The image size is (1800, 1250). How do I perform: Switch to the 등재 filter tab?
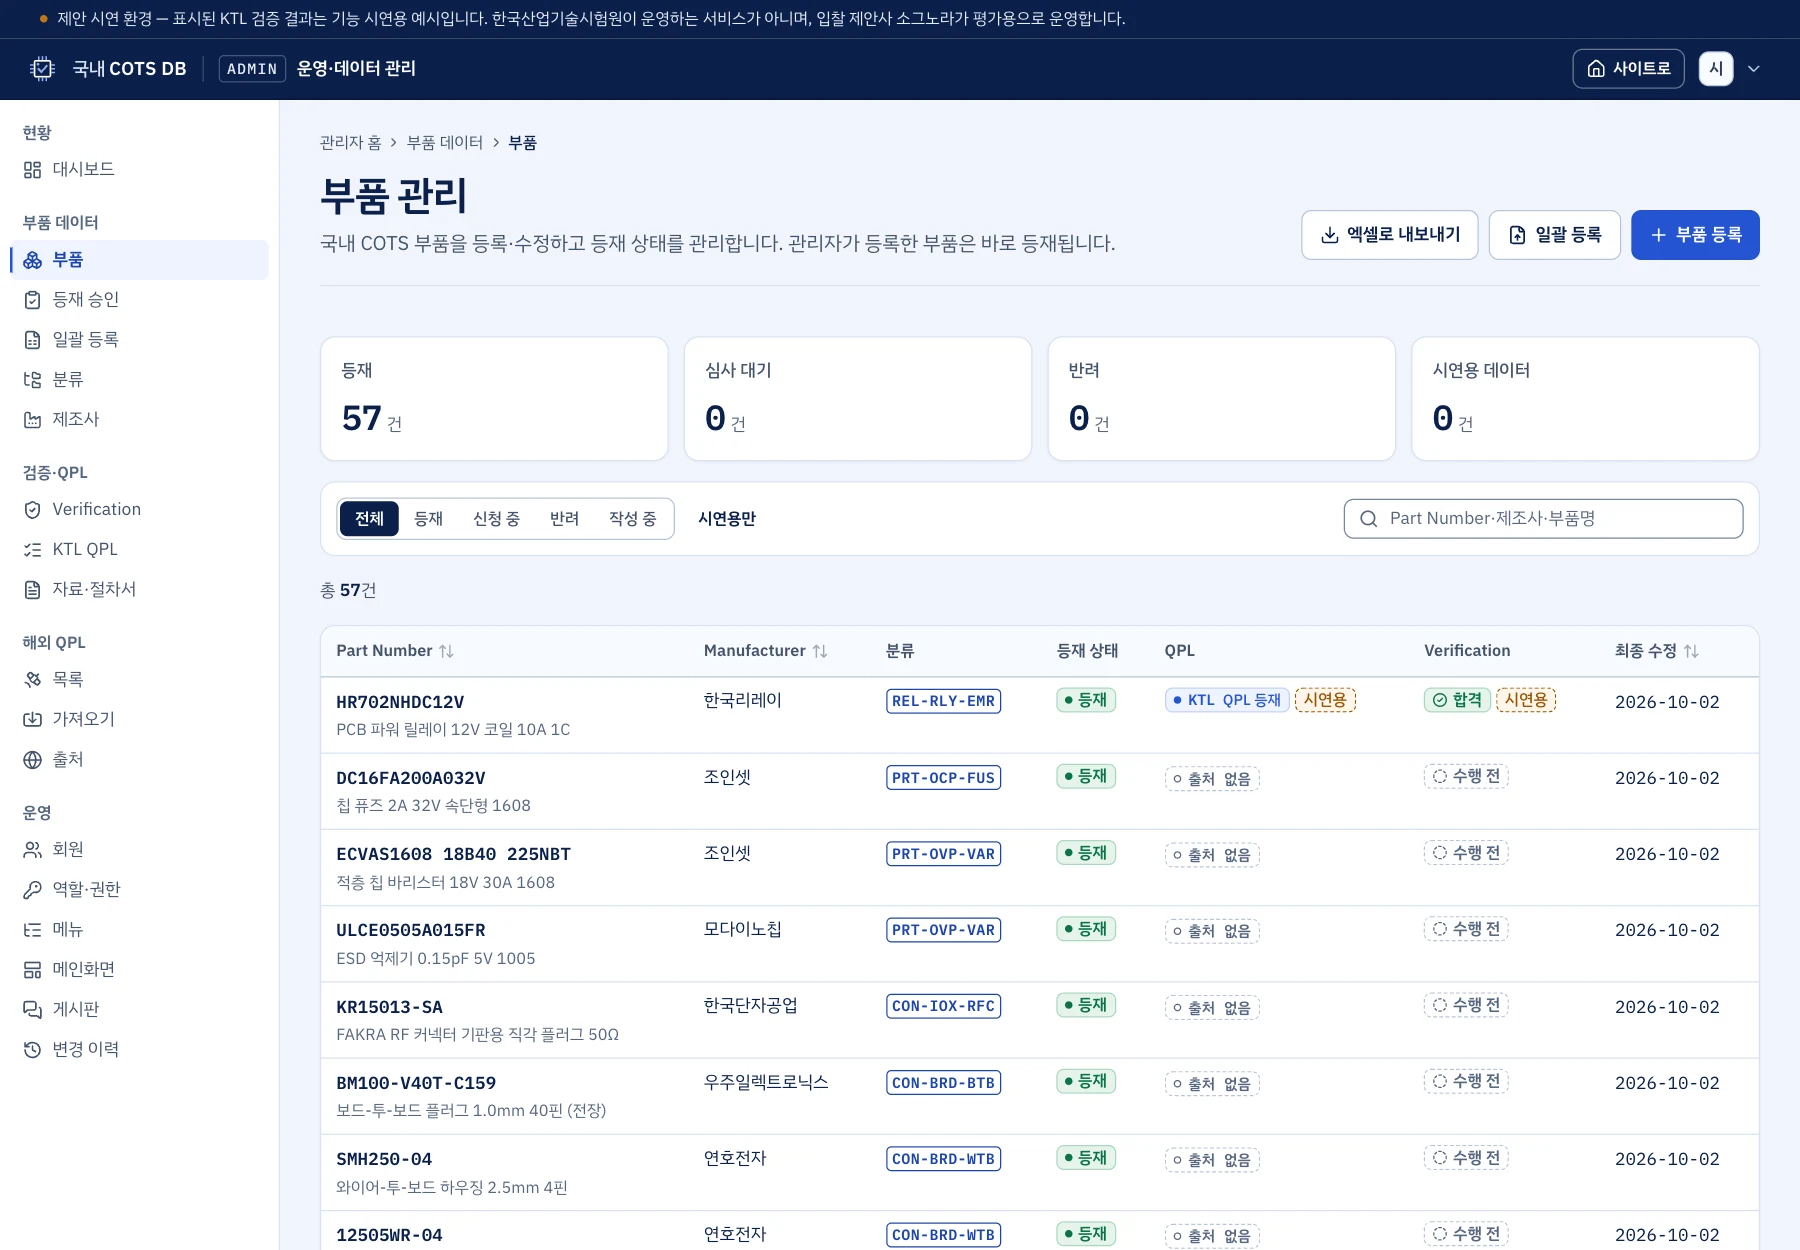(x=428, y=519)
